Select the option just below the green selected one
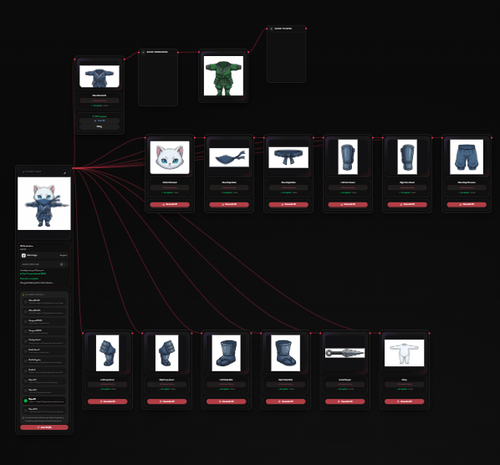 44,410
